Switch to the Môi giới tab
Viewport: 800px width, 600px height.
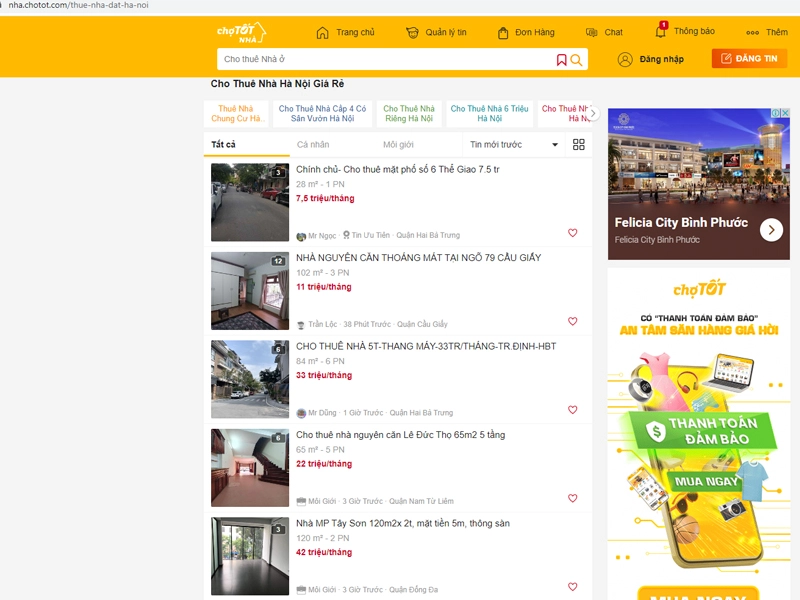(x=398, y=144)
